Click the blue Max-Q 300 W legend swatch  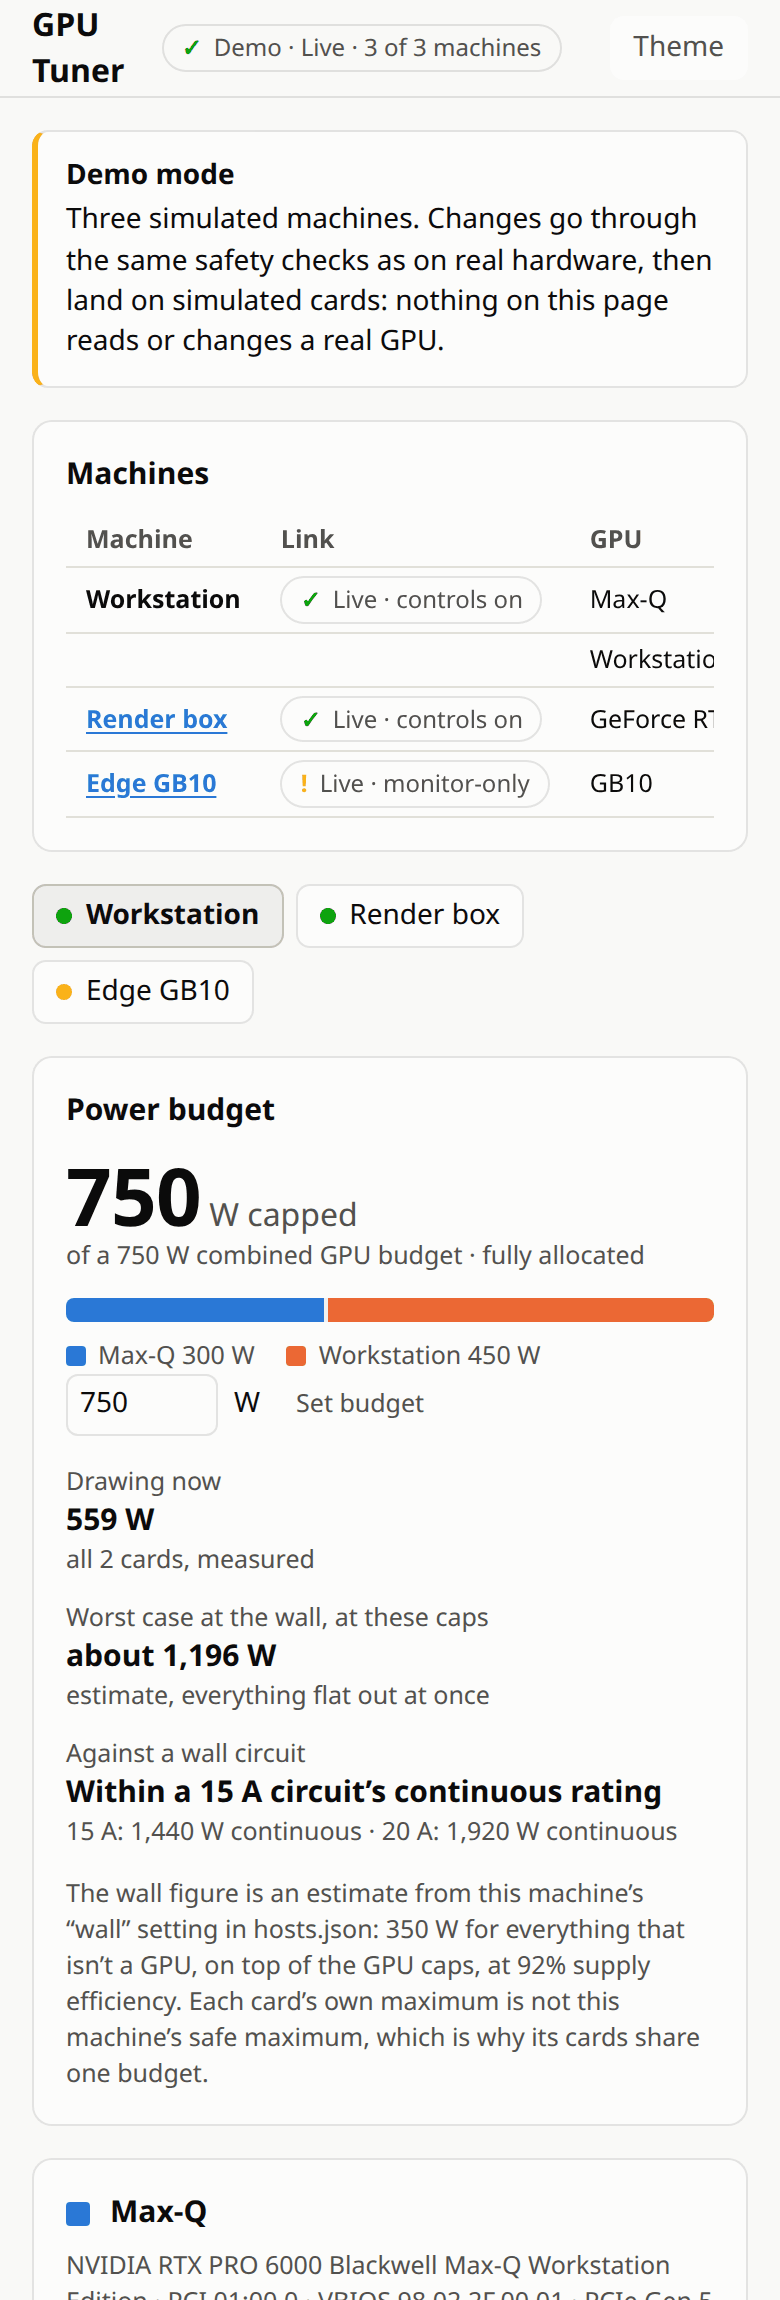coord(76,1356)
